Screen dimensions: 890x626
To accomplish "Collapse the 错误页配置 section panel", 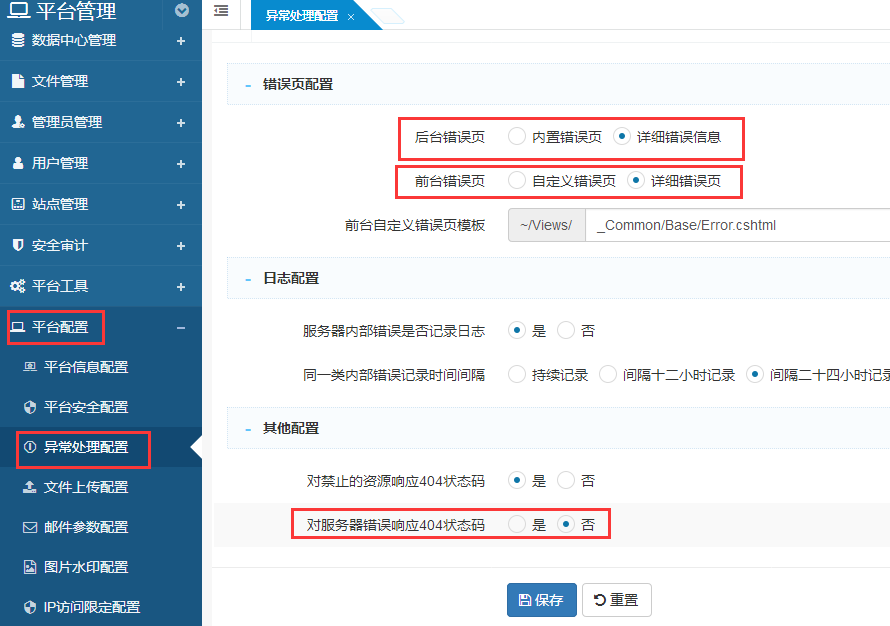I will click(247, 85).
